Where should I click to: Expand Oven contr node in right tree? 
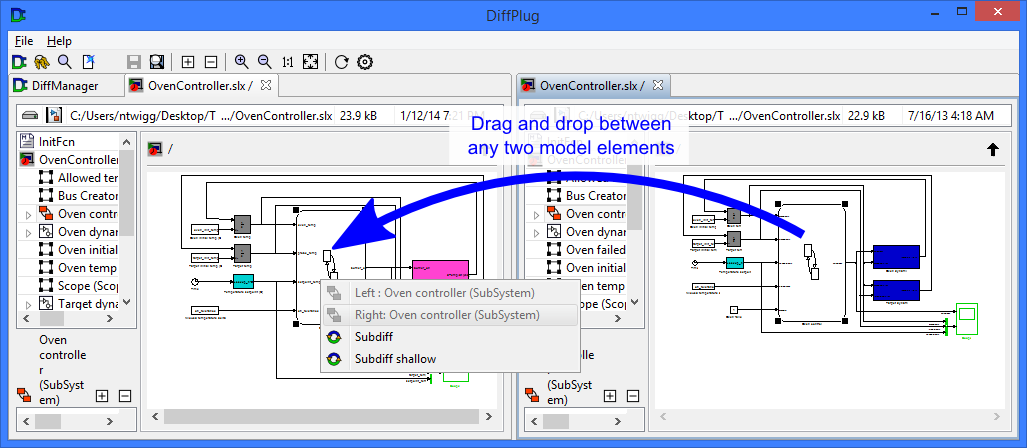(x=536, y=214)
